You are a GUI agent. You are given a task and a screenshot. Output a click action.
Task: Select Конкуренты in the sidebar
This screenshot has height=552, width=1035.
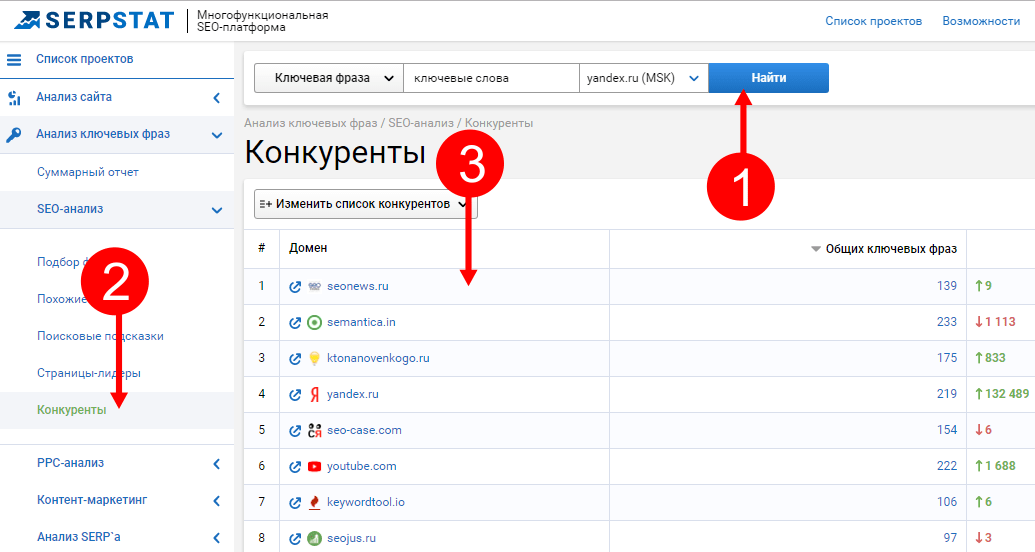coord(71,410)
